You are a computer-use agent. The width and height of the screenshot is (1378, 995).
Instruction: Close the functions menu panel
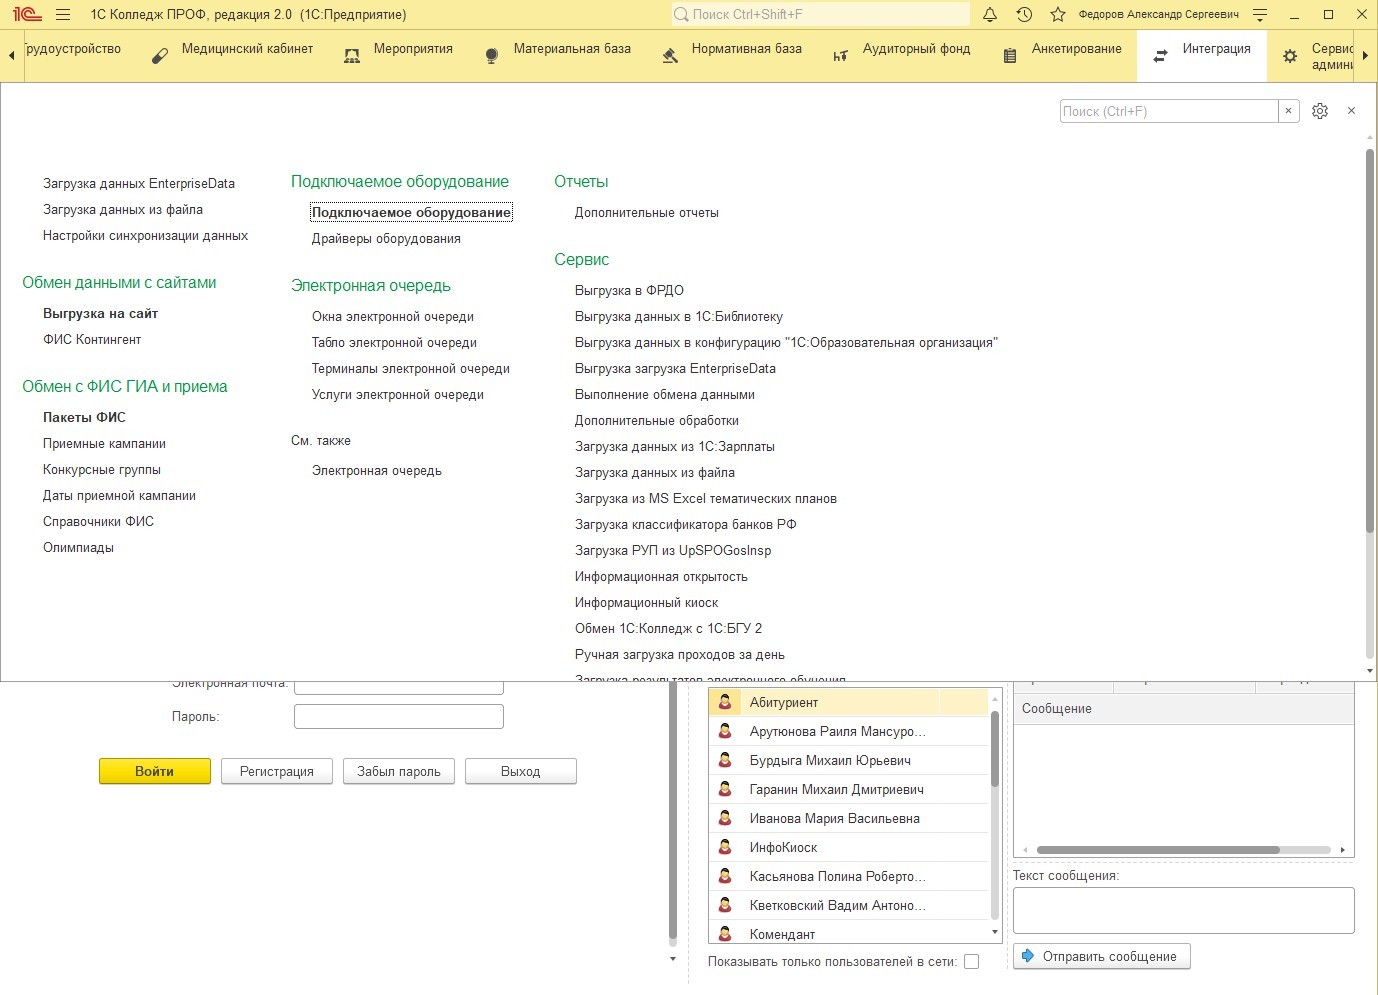pyautogui.click(x=1351, y=111)
